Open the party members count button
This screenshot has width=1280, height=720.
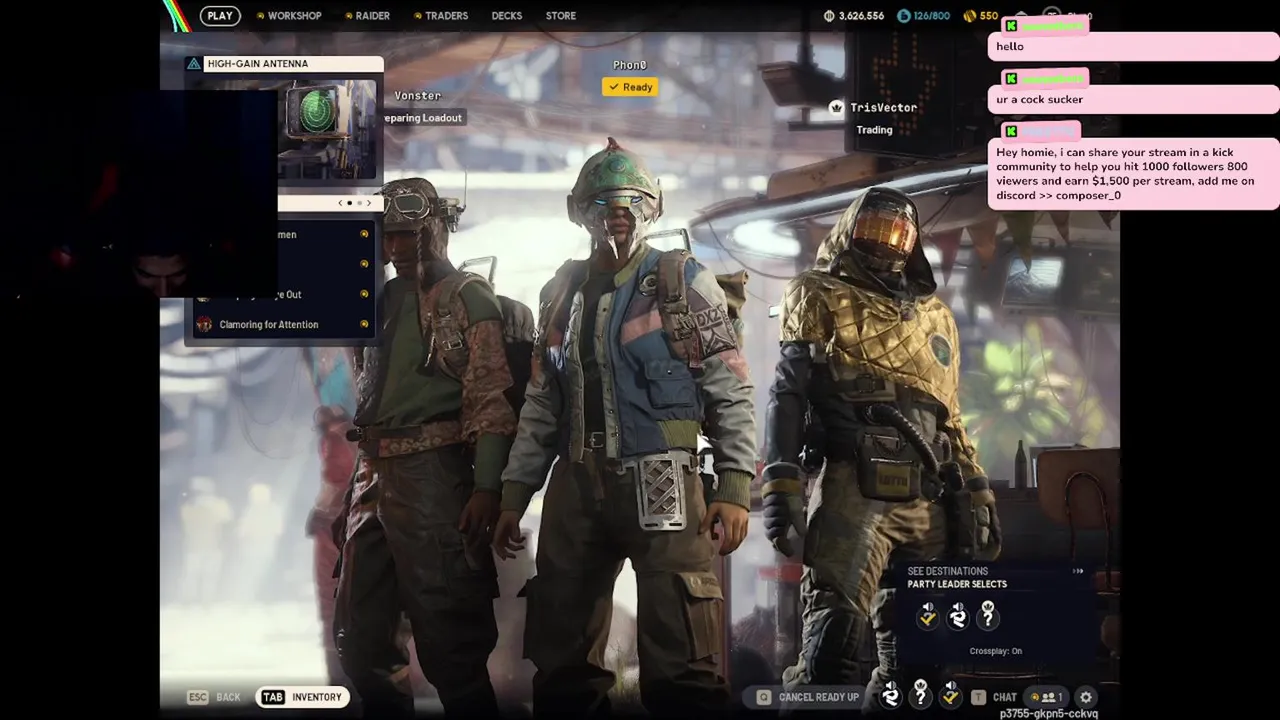coord(1048,697)
